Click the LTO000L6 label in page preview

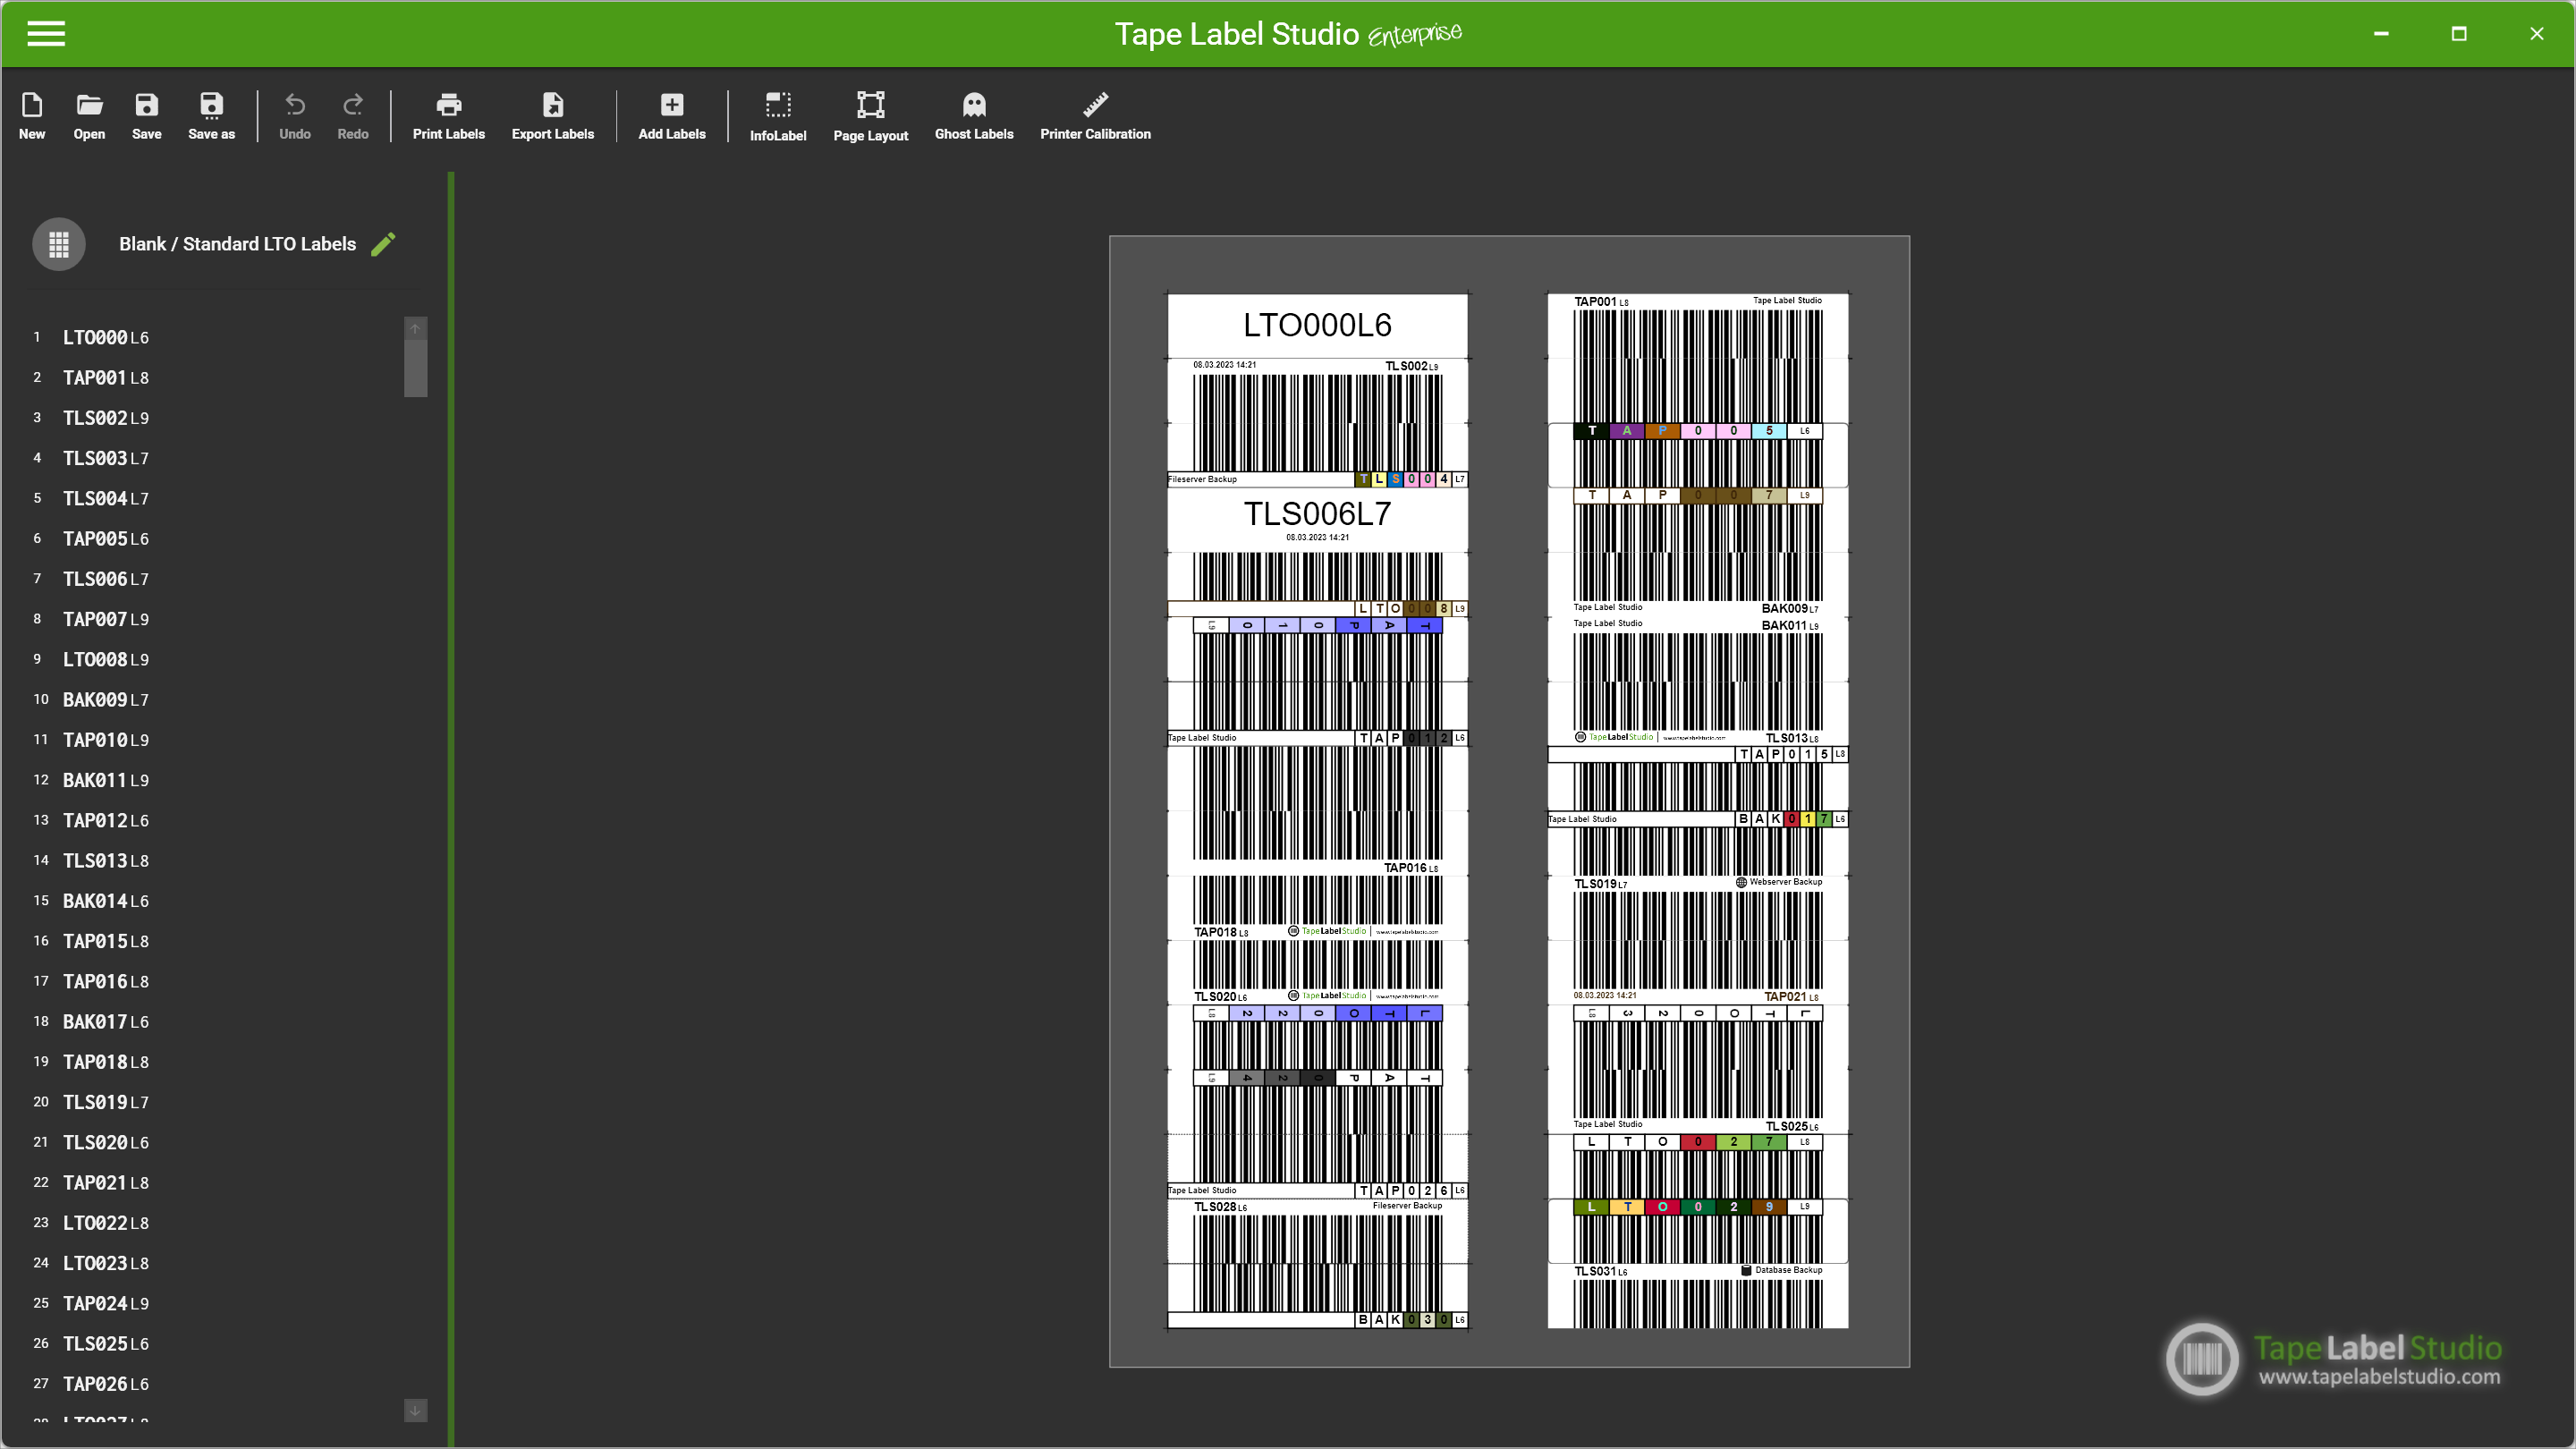(1317, 325)
